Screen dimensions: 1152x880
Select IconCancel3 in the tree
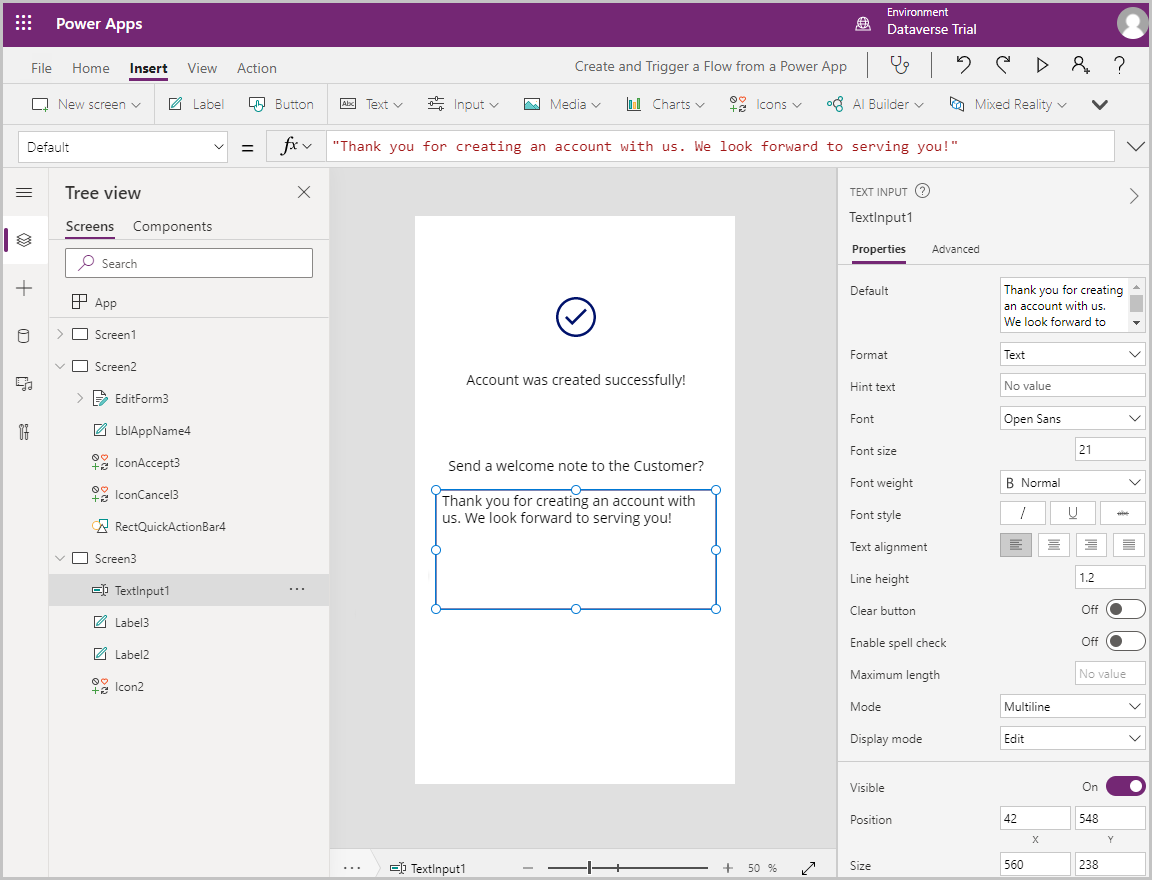(188, 494)
